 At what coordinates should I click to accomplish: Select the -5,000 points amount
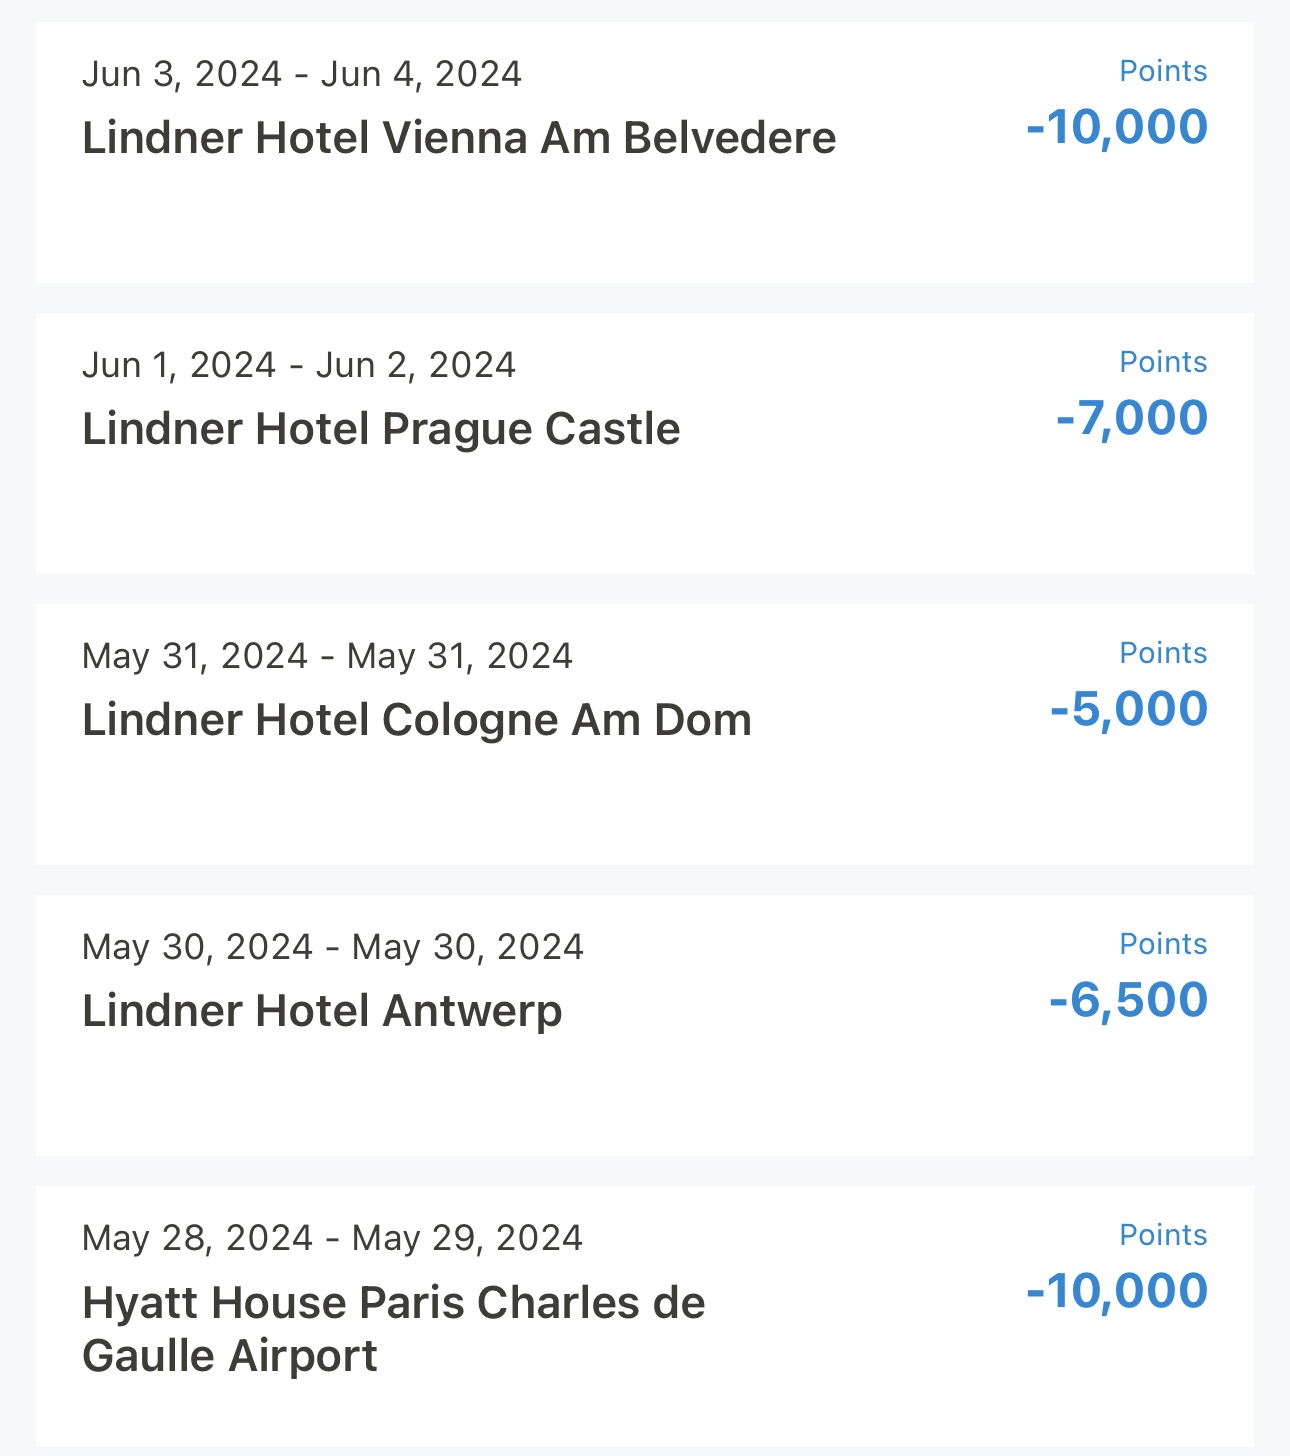[1129, 709]
